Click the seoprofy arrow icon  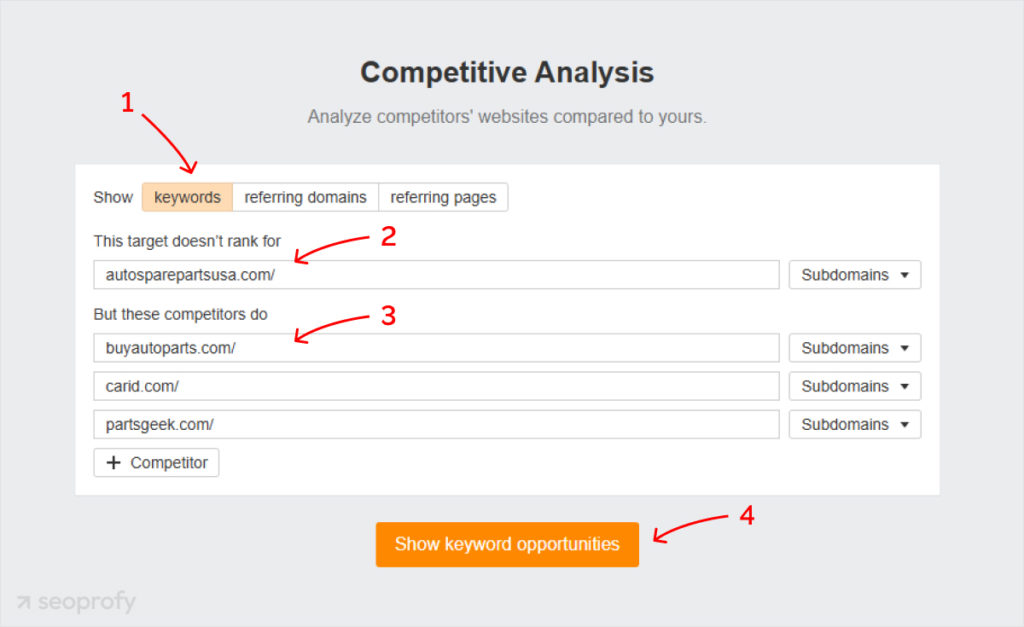pyautogui.click(x=24, y=602)
